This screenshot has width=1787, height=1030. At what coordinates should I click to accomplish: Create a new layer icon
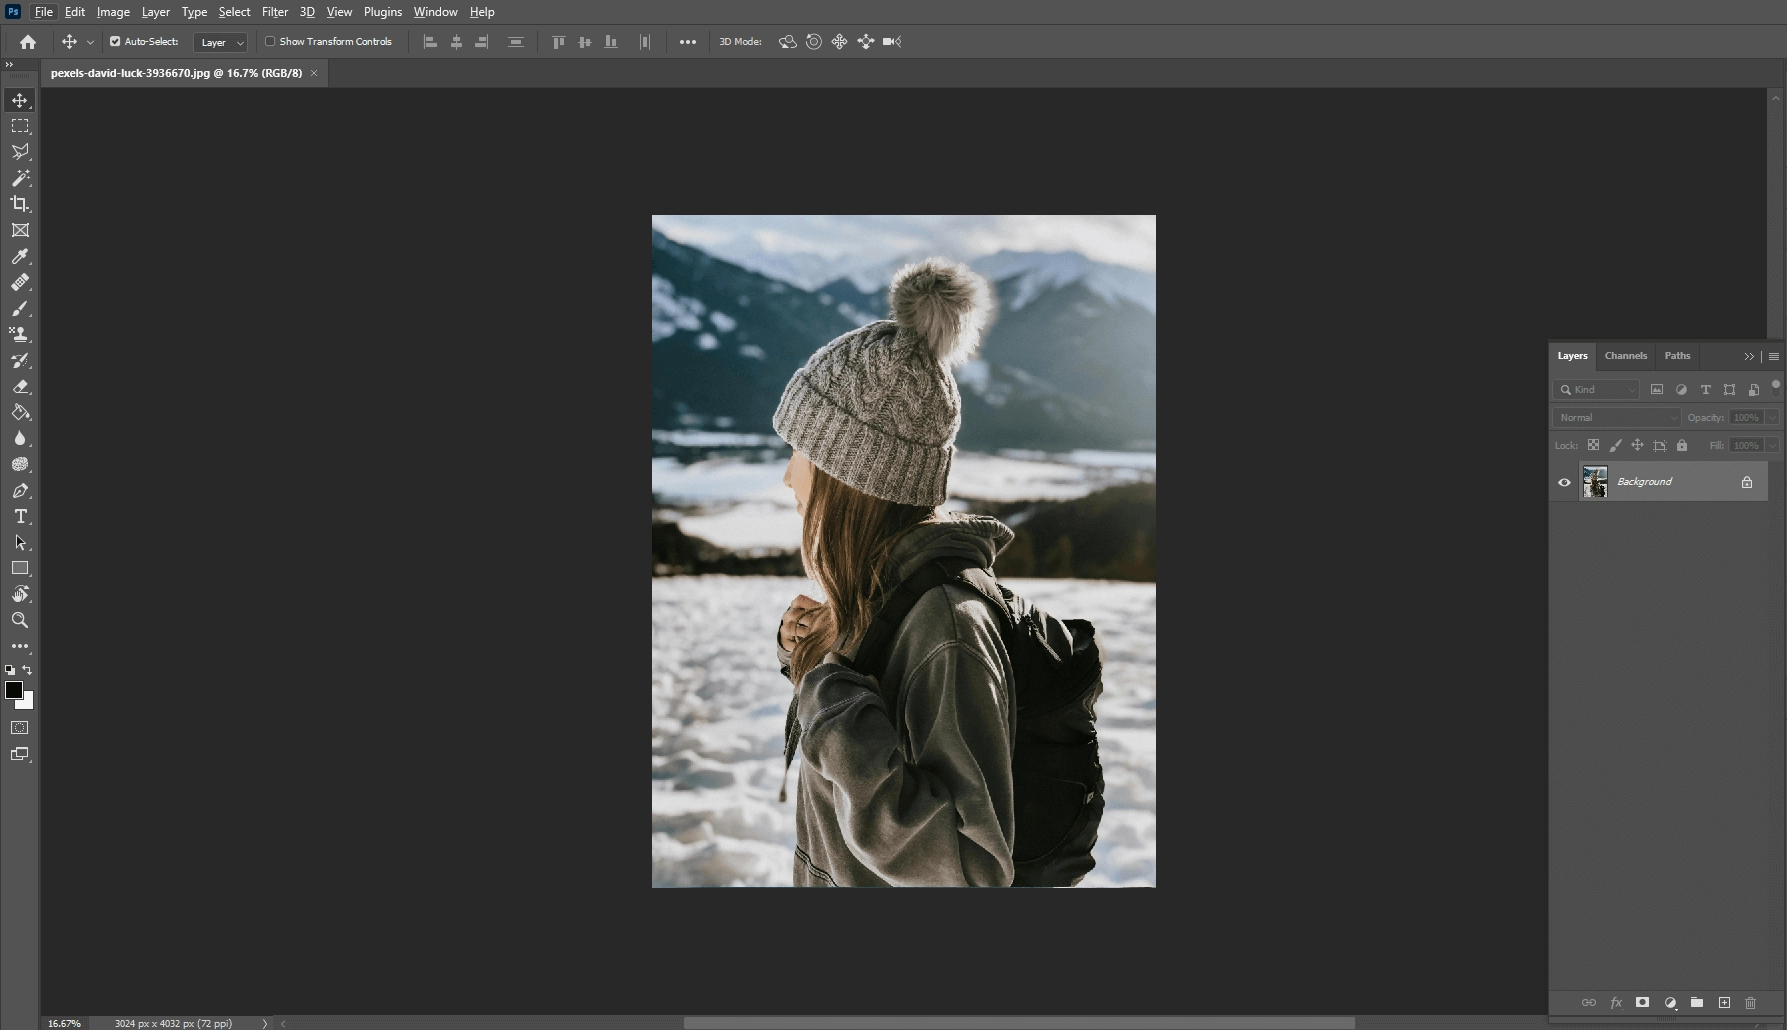[x=1724, y=1002]
